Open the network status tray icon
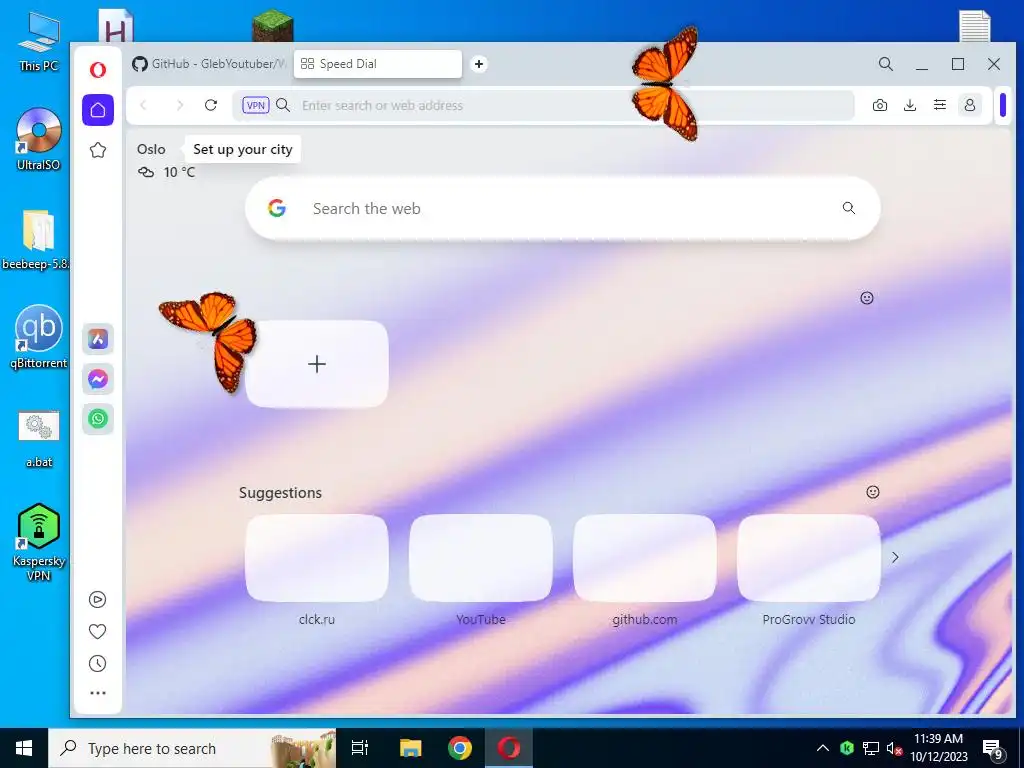 point(871,748)
